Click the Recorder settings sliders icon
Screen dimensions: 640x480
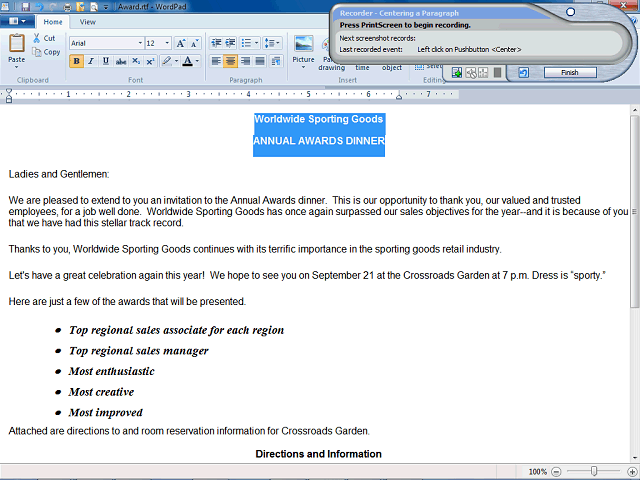pyautogui.click(x=483, y=73)
